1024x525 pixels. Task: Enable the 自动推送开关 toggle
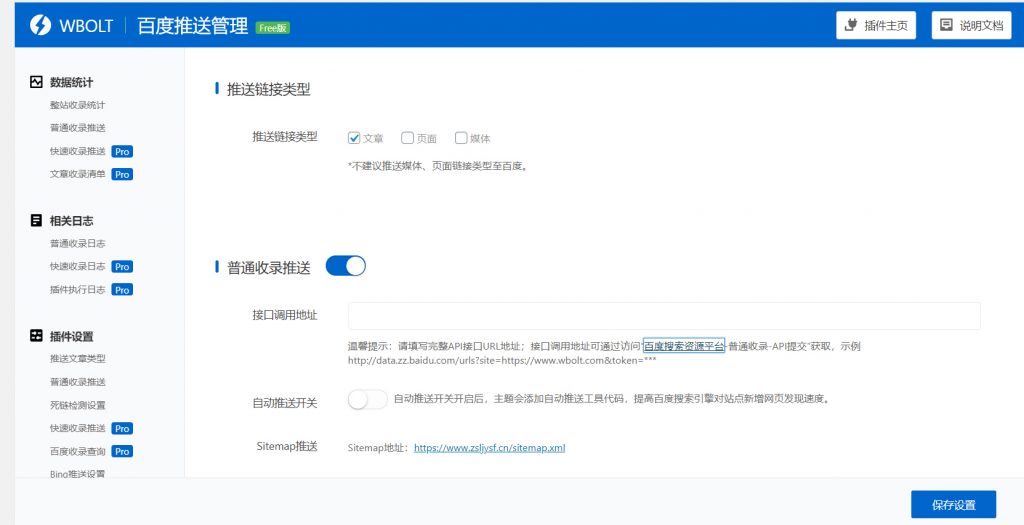point(367,399)
